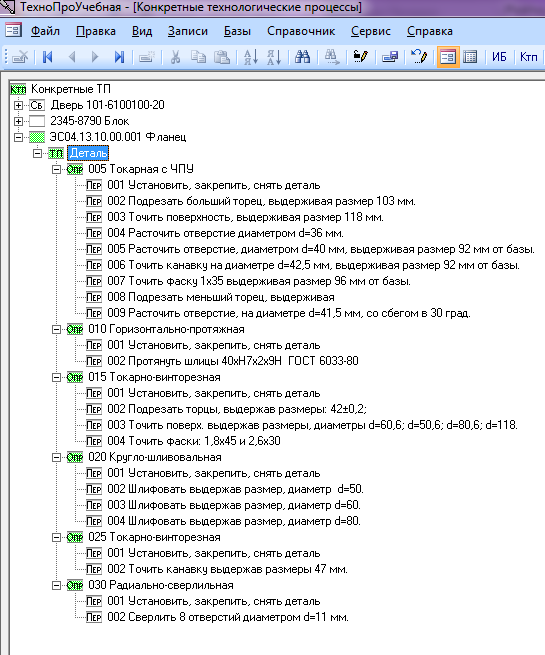
Task: Open the Файл menu
Action: pyautogui.click(x=46, y=31)
